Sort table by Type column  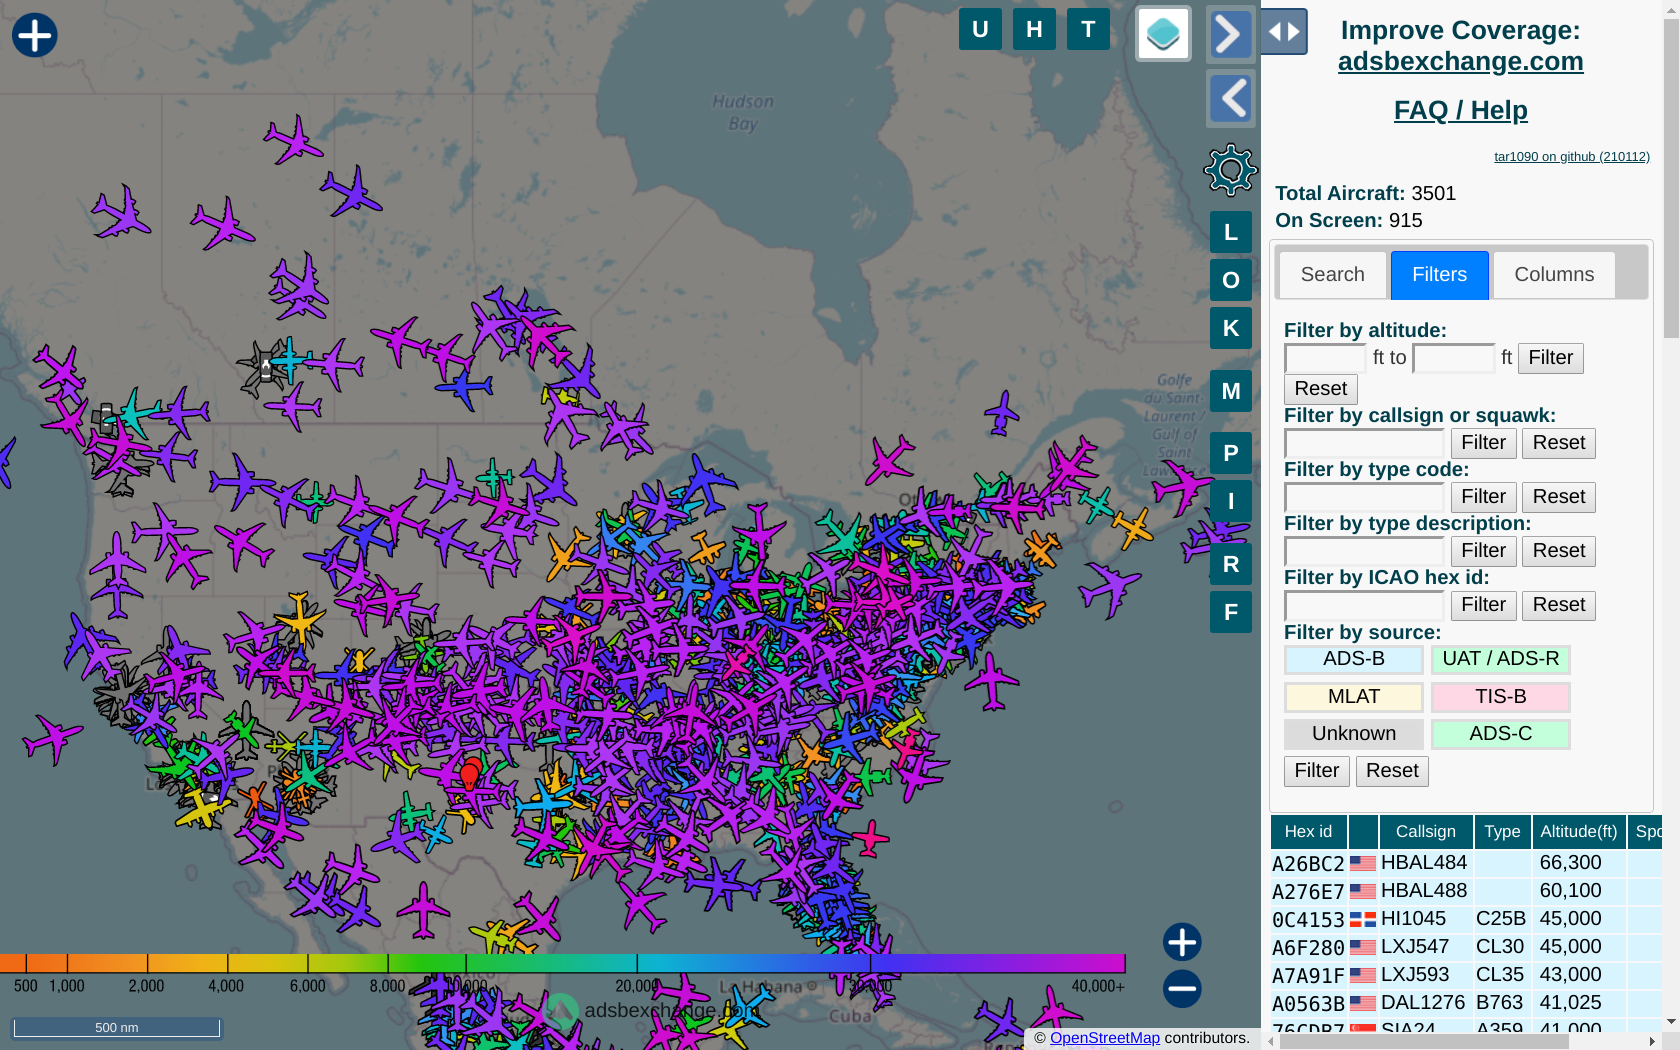pos(1502,832)
